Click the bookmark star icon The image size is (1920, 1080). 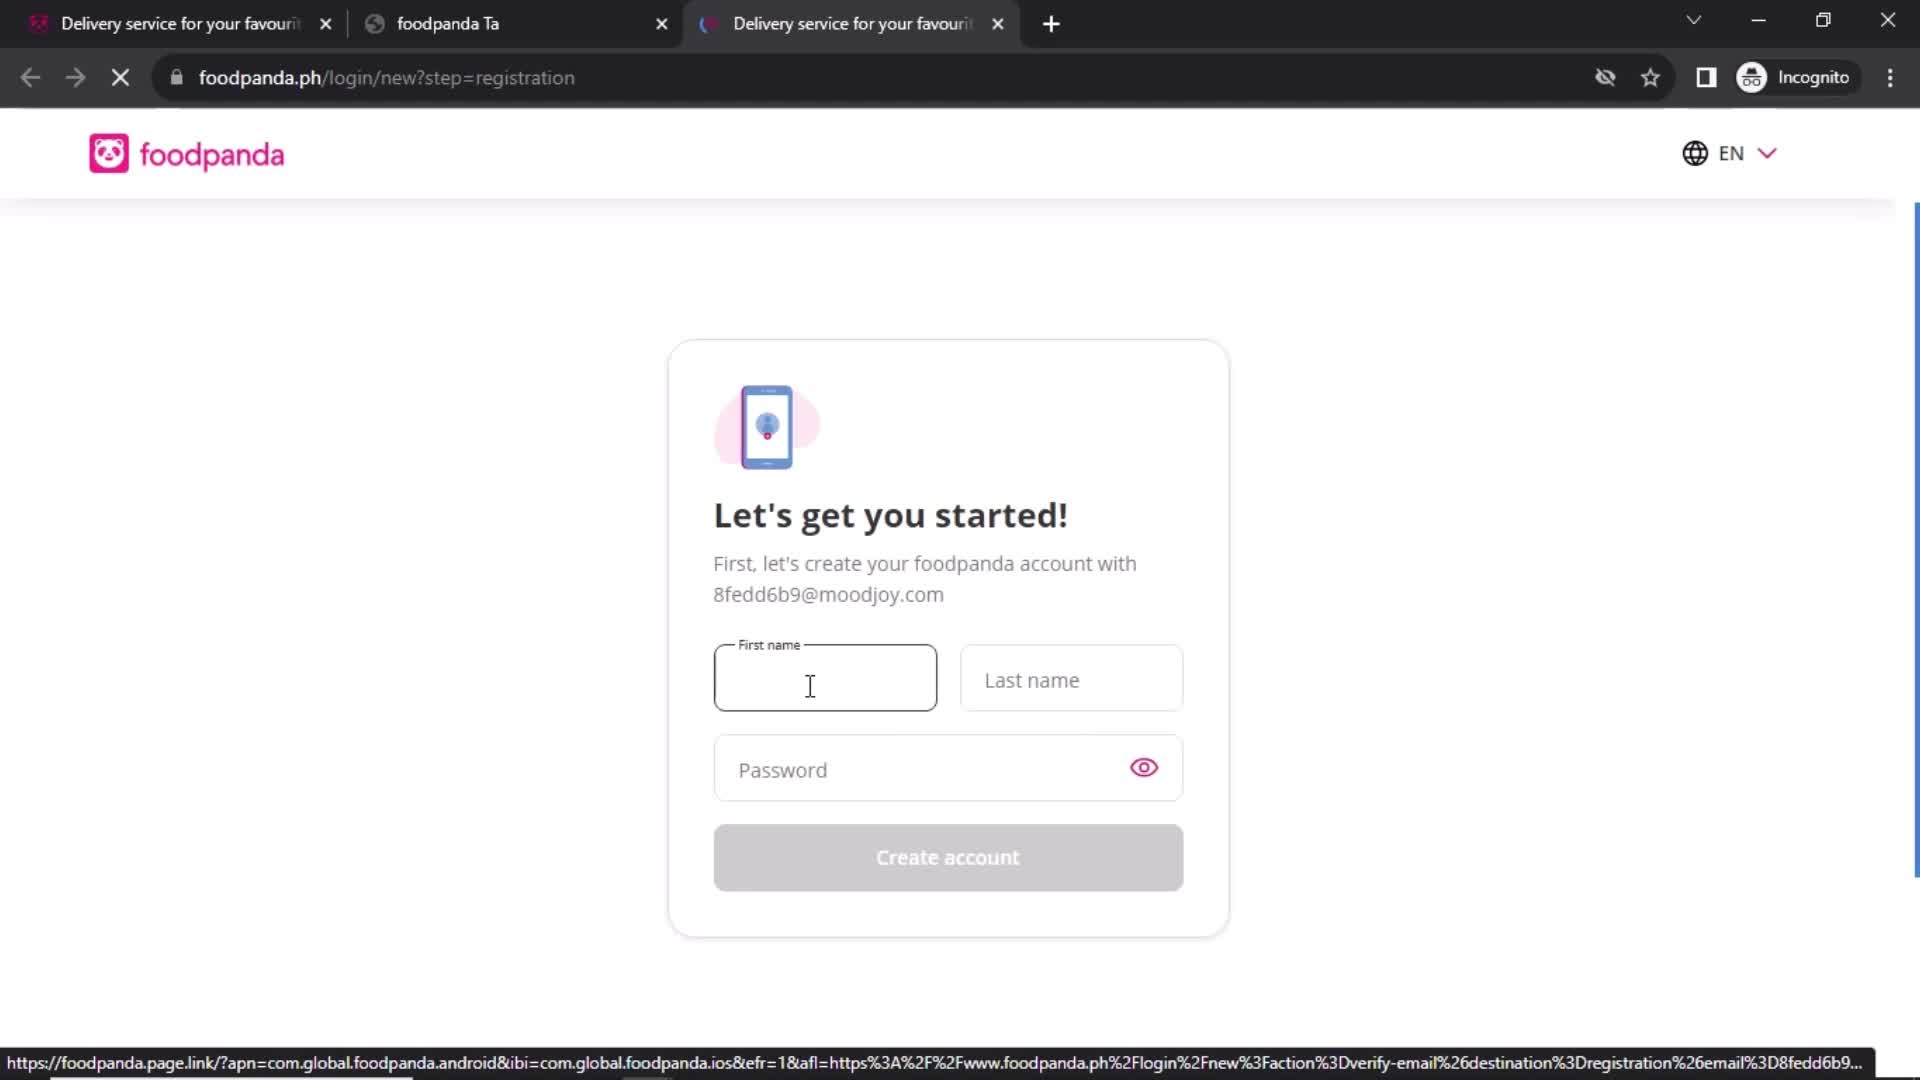pyautogui.click(x=1651, y=78)
